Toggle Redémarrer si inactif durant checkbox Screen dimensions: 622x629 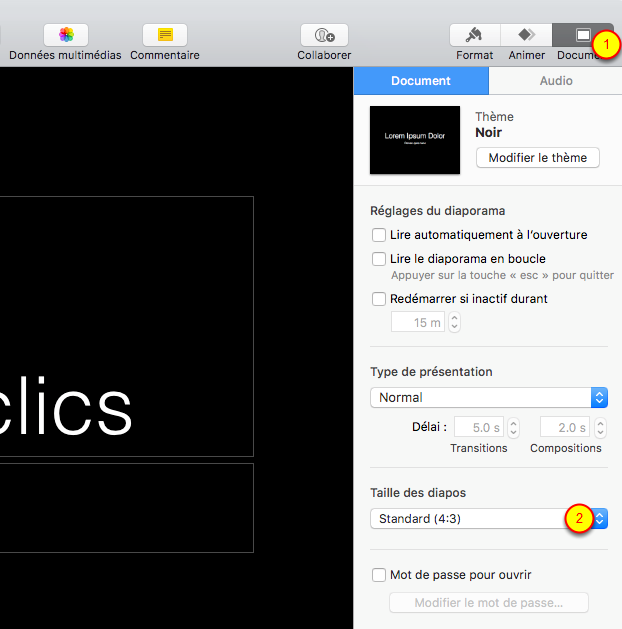[x=379, y=298]
